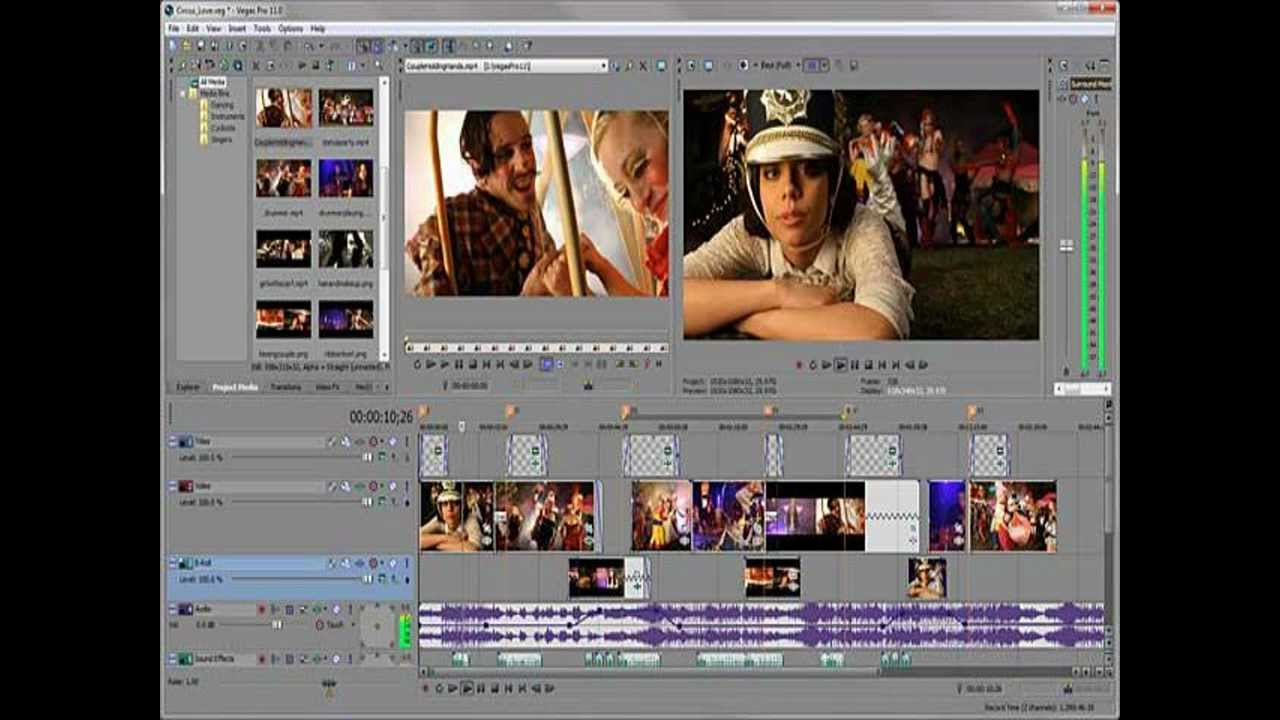This screenshot has height=720, width=1280.
Task: Minimize the B-Roll track header
Action: click(x=172, y=564)
